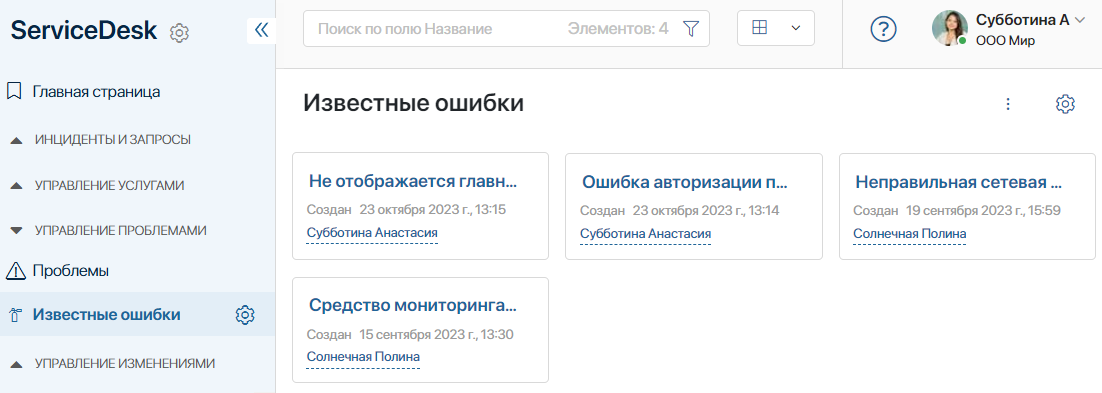Screen dimensions: 1102x393
Task: Open the help question mark icon
Action: coord(883,29)
